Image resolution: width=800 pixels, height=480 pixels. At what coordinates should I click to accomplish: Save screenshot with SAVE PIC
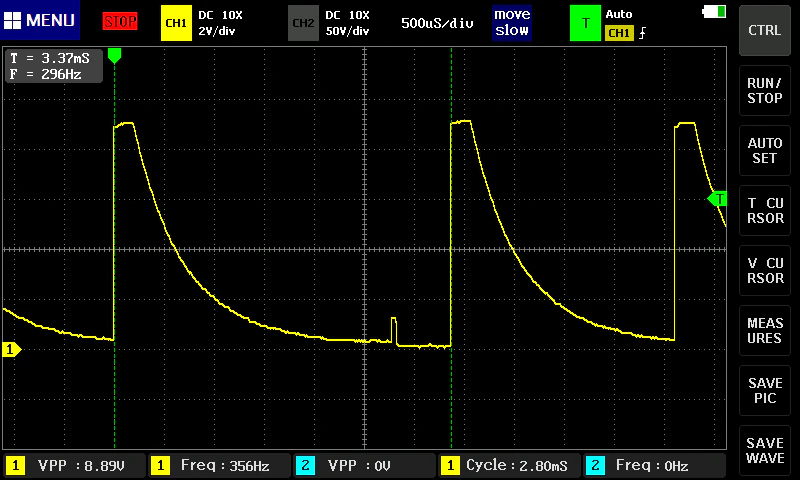pyautogui.click(x=764, y=391)
